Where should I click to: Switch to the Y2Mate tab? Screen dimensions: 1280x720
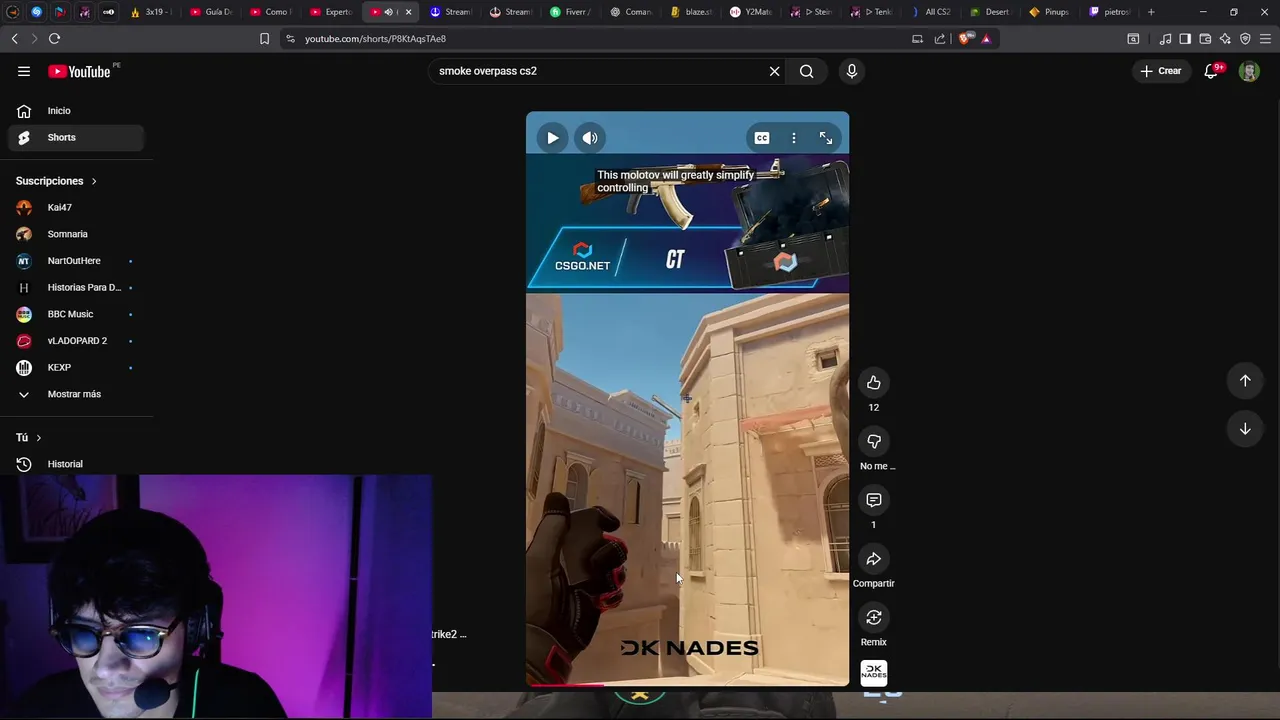pos(751,12)
